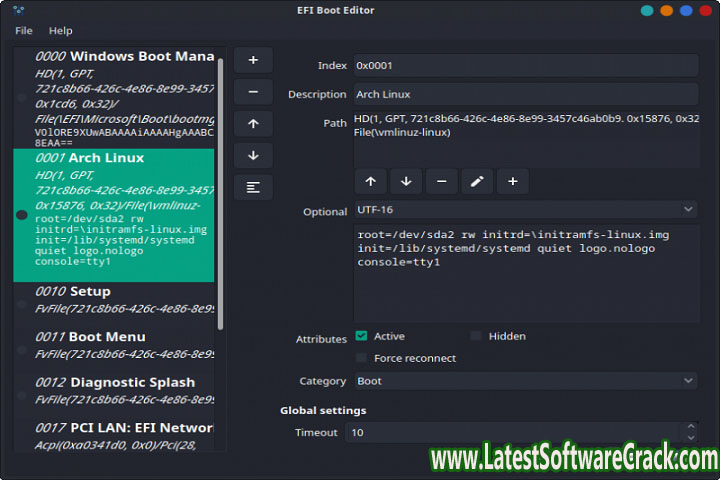The height and width of the screenshot is (480, 720).
Task: Select radio button for Windows Boot Manager entry
Action: pyautogui.click(x=22, y=97)
